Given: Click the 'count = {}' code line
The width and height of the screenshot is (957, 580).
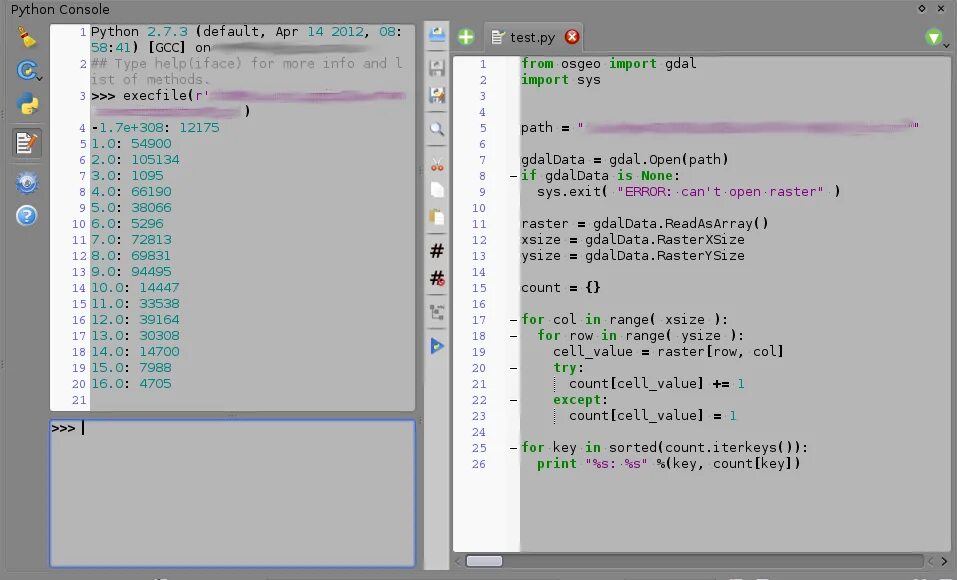Looking at the screenshot, I should click(x=560, y=288).
